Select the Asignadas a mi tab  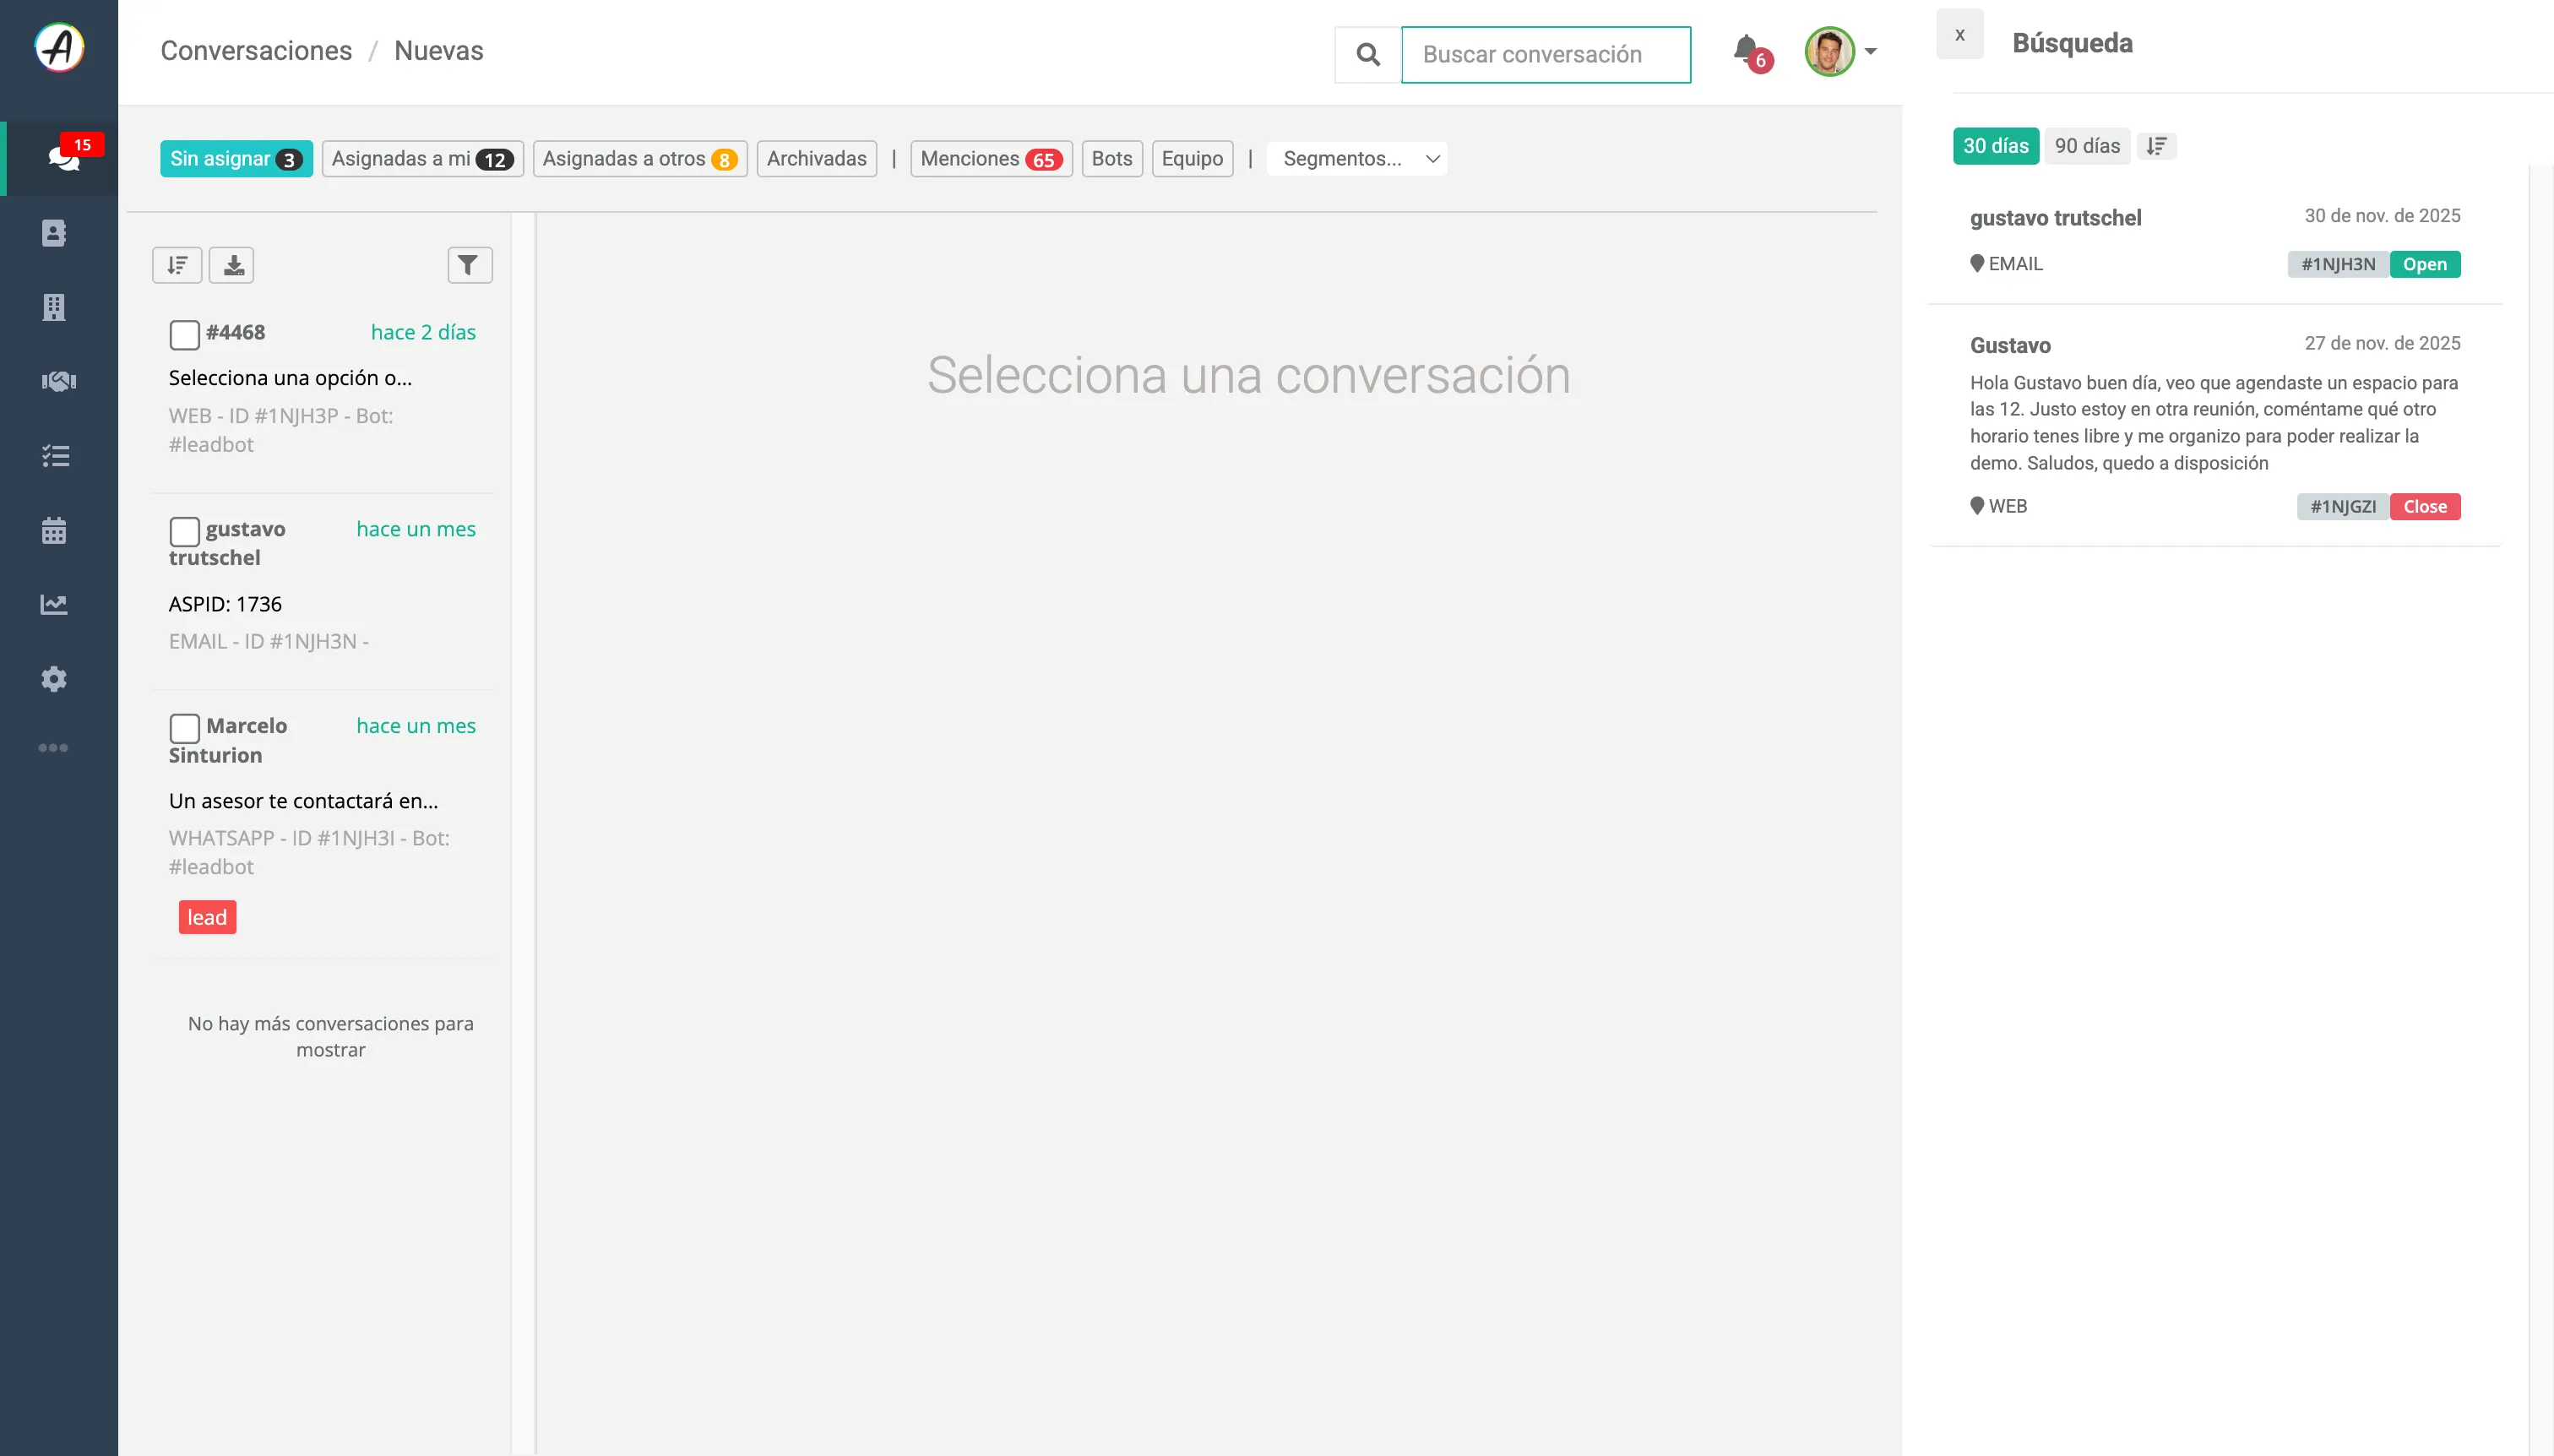point(422,159)
